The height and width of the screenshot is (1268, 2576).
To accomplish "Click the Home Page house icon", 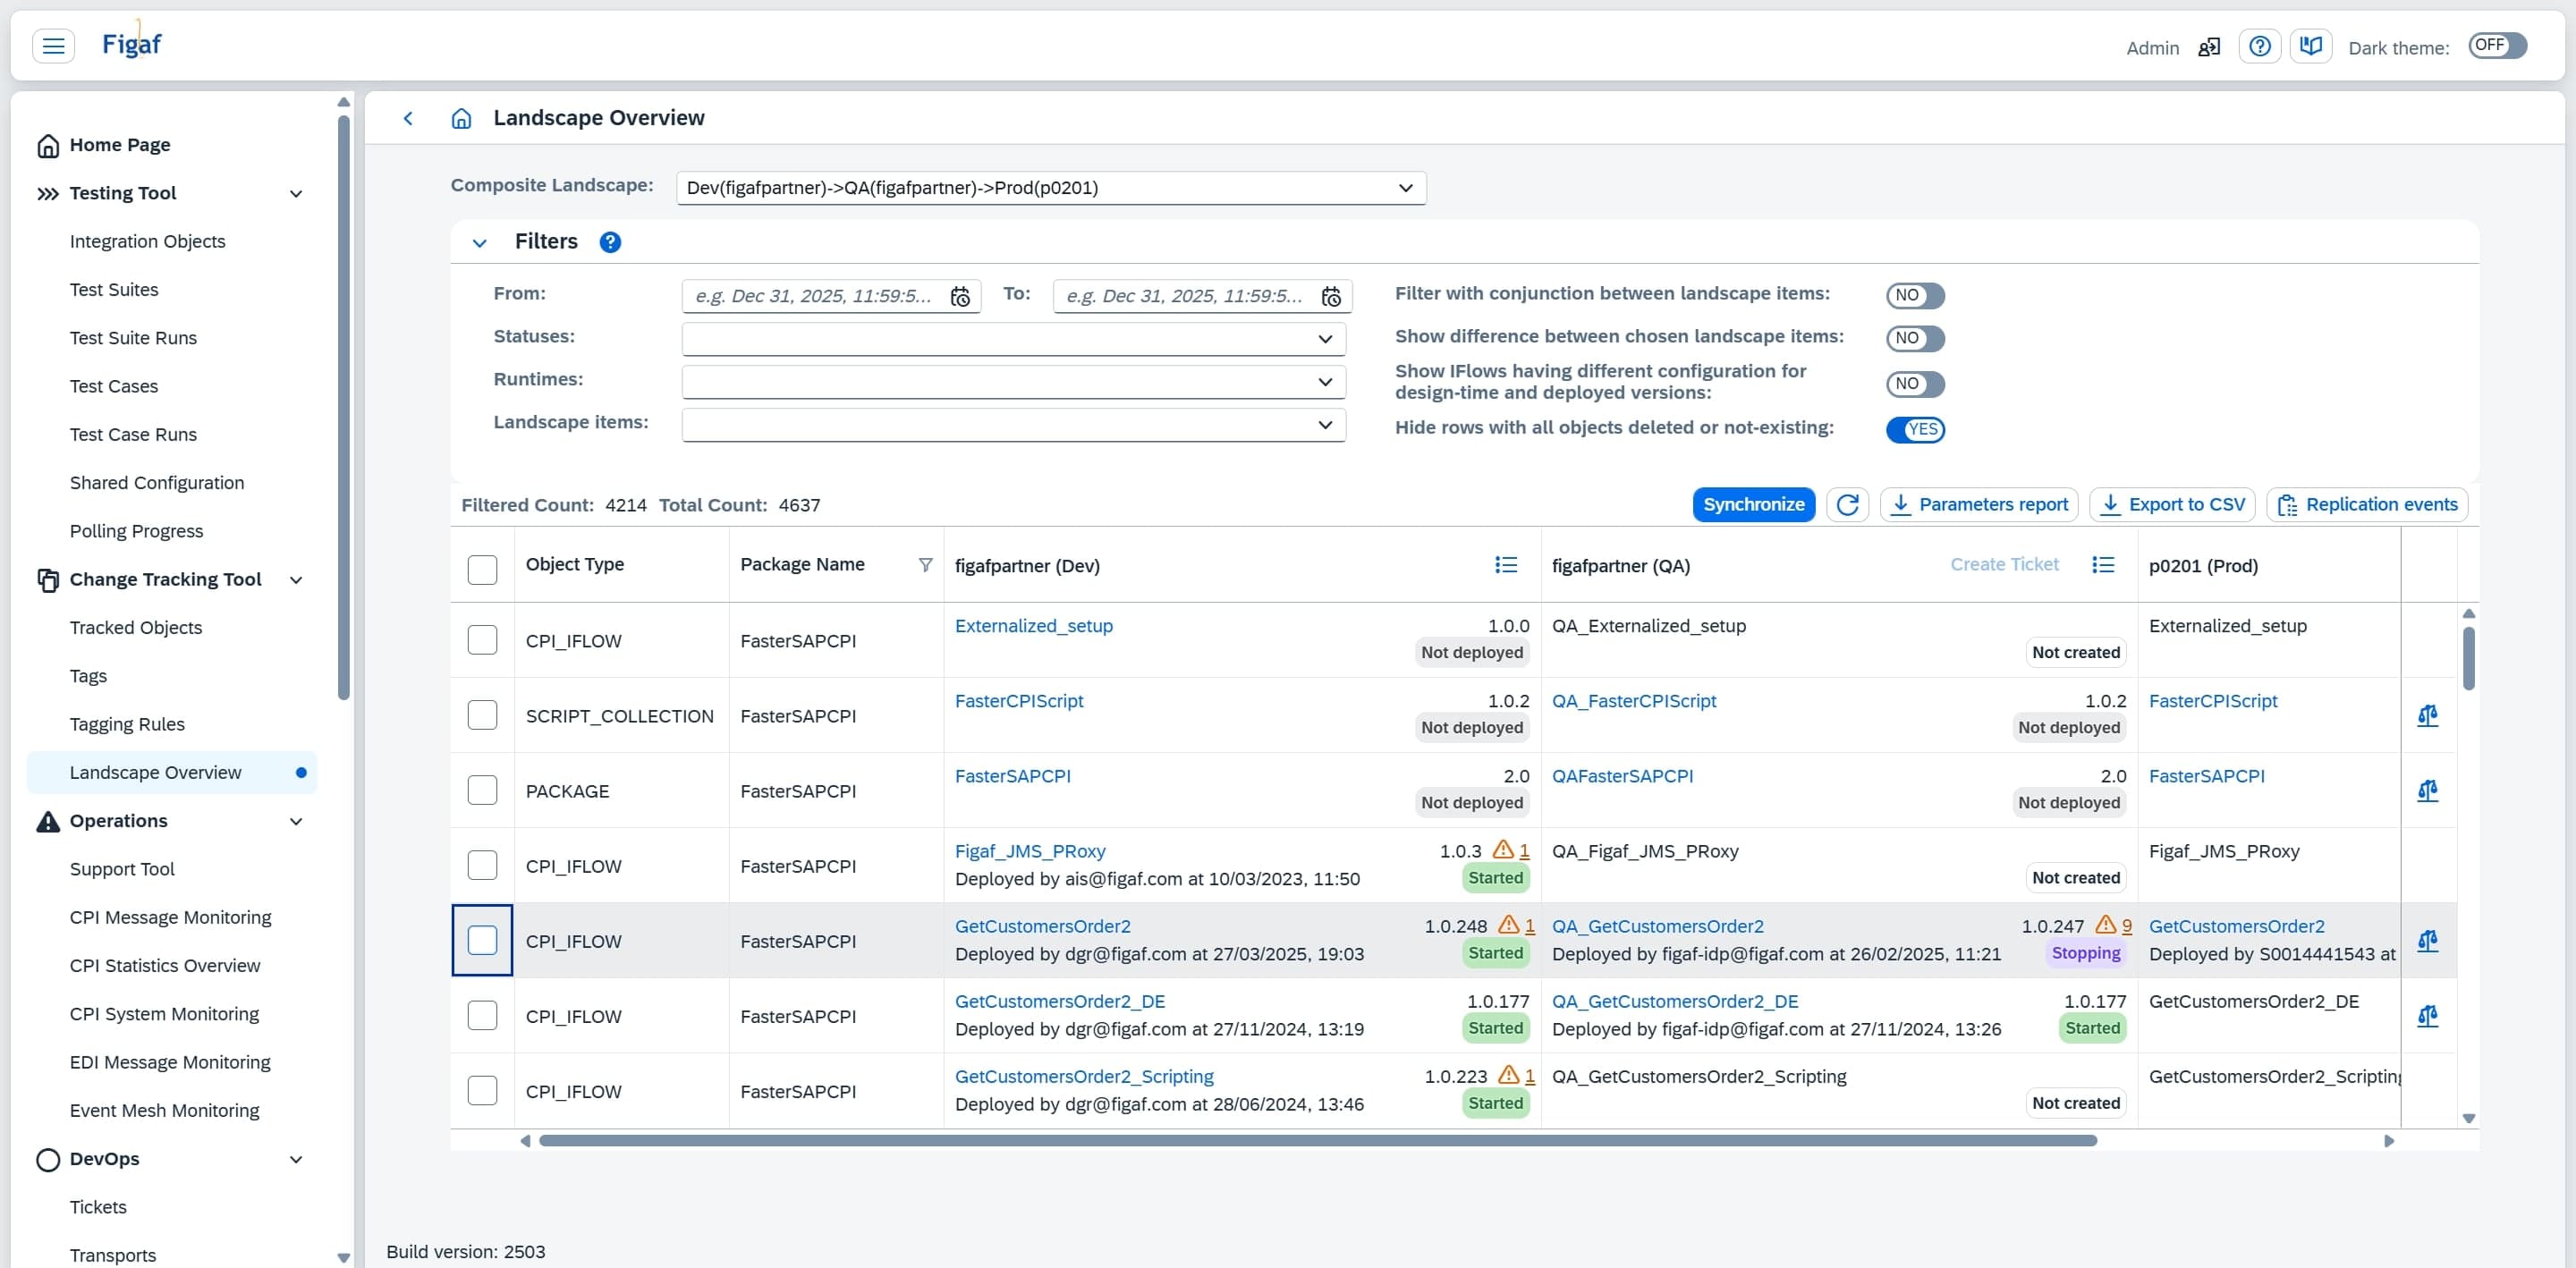I will click(x=48, y=146).
